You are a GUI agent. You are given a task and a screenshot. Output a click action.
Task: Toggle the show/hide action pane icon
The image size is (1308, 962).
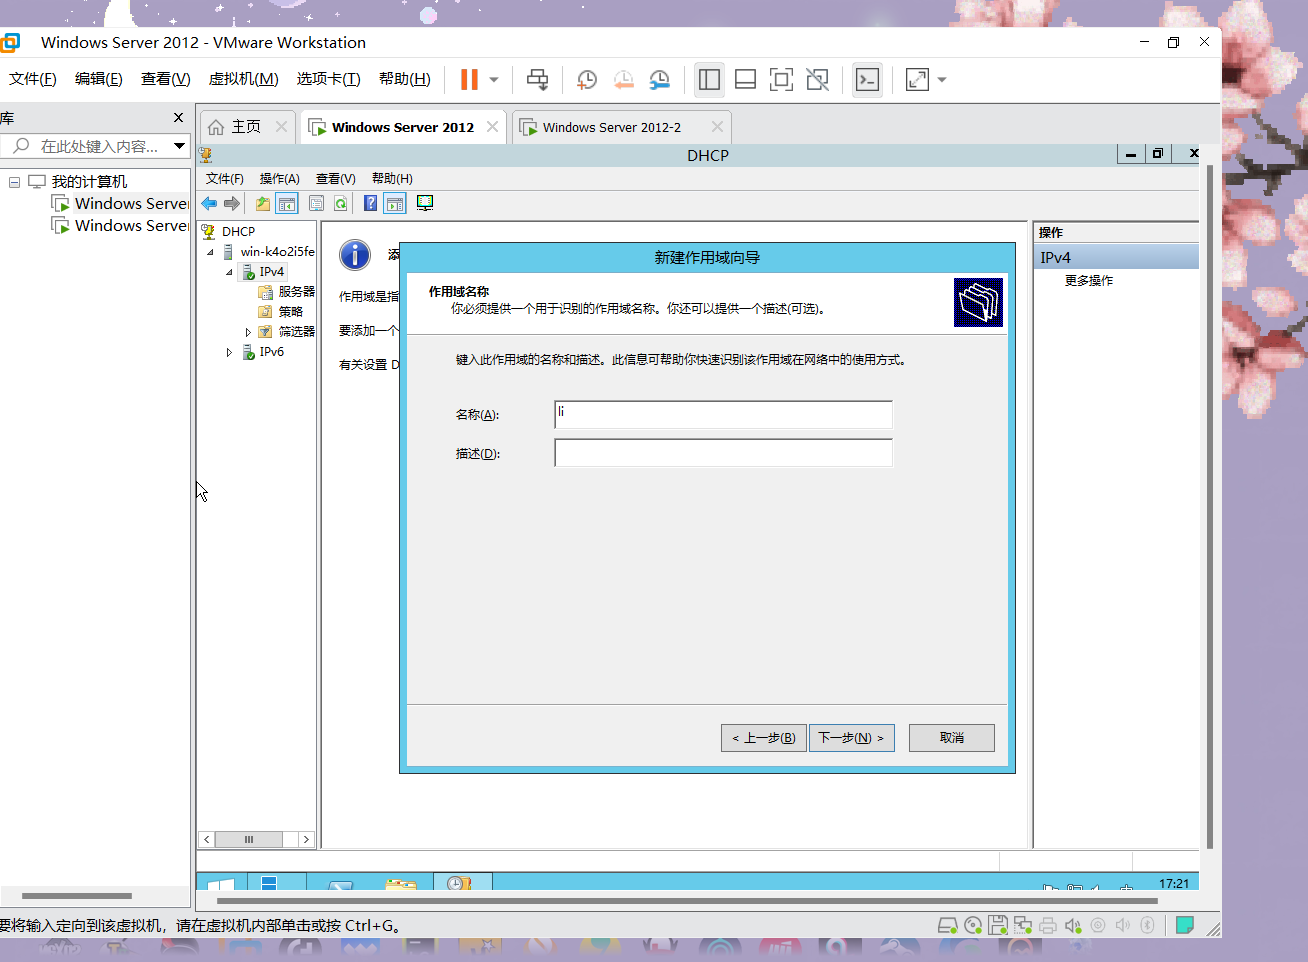(395, 204)
